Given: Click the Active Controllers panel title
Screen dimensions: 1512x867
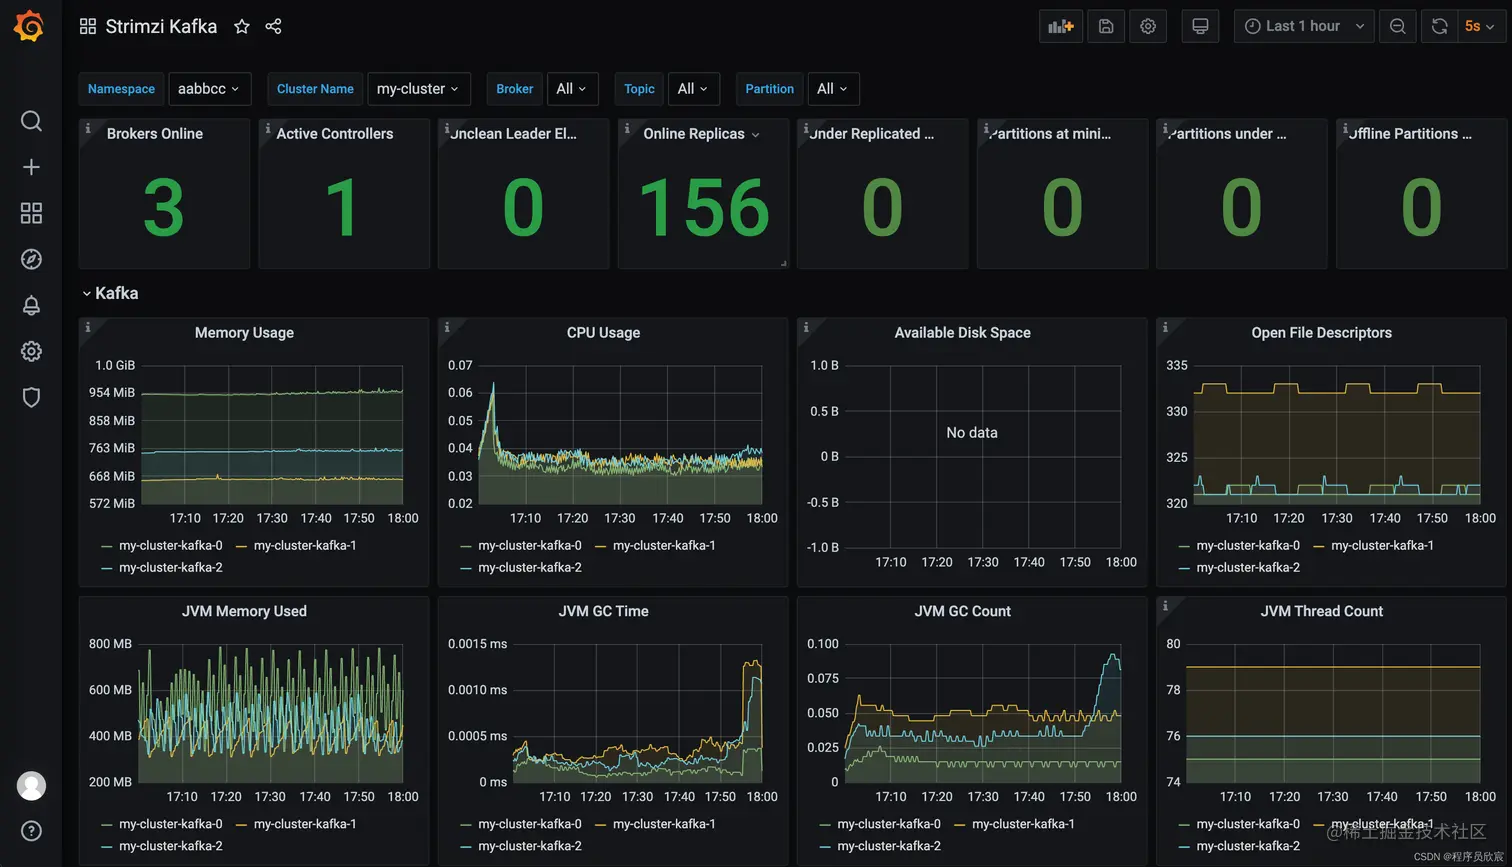Looking at the screenshot, I should [x=335, y=134].
